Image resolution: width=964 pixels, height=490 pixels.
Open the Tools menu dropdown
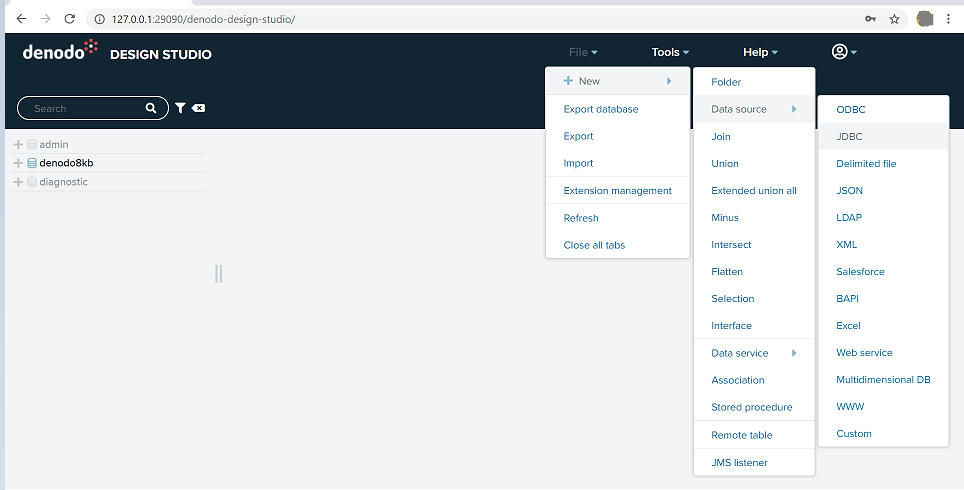click(x=670, y=52)
